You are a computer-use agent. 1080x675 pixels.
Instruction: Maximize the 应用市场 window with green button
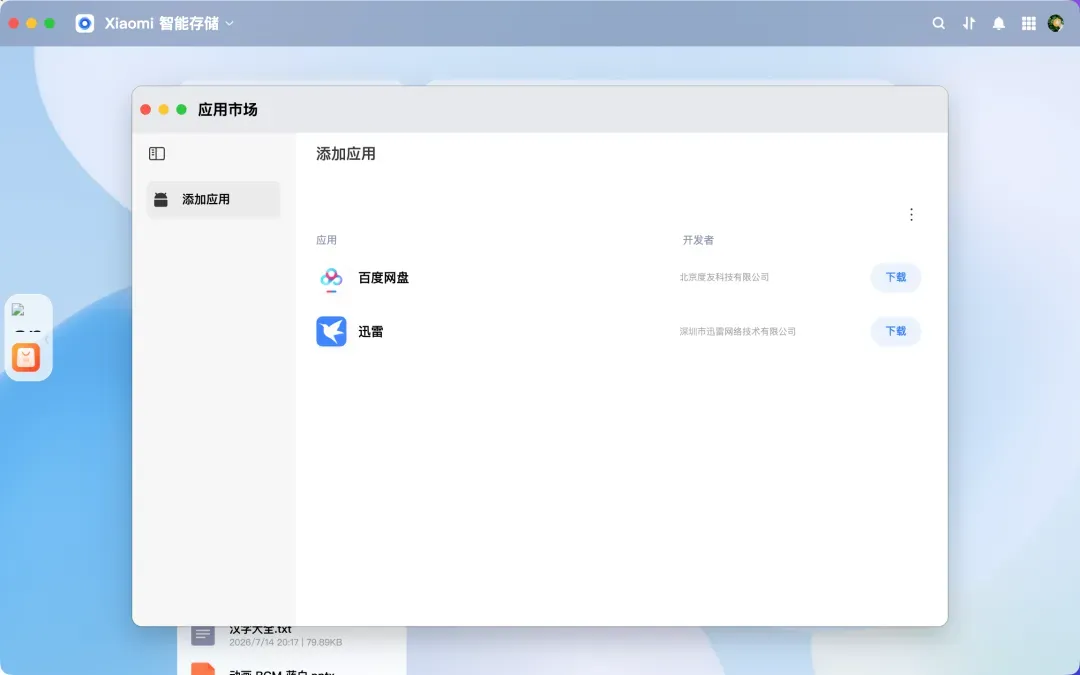click(181, 110)
